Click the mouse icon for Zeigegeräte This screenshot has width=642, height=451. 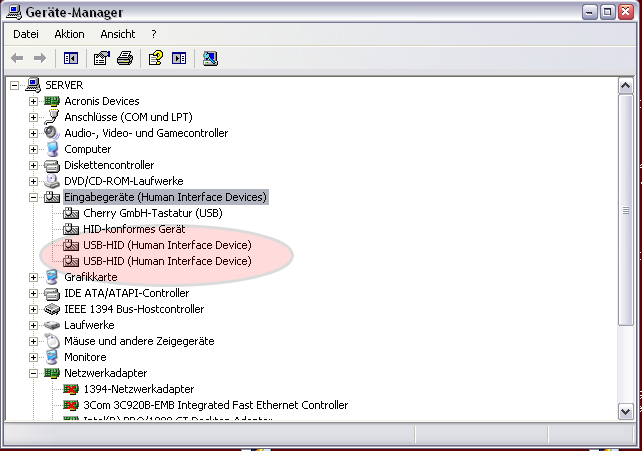click(x=52, y=341)
